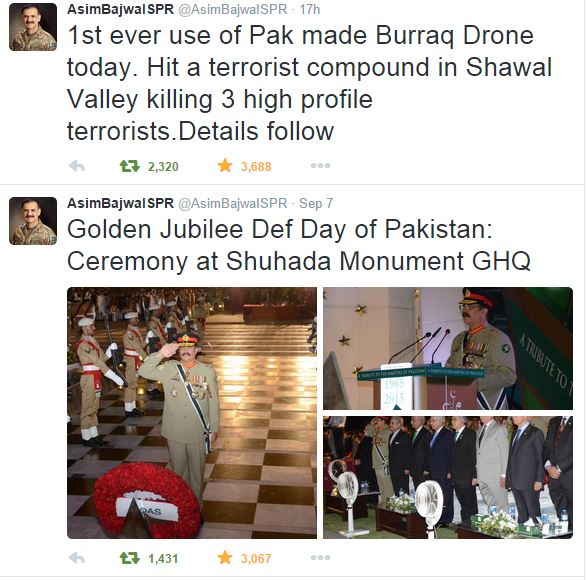Retweet the Burraq Drone tweet

coord(130,166)
